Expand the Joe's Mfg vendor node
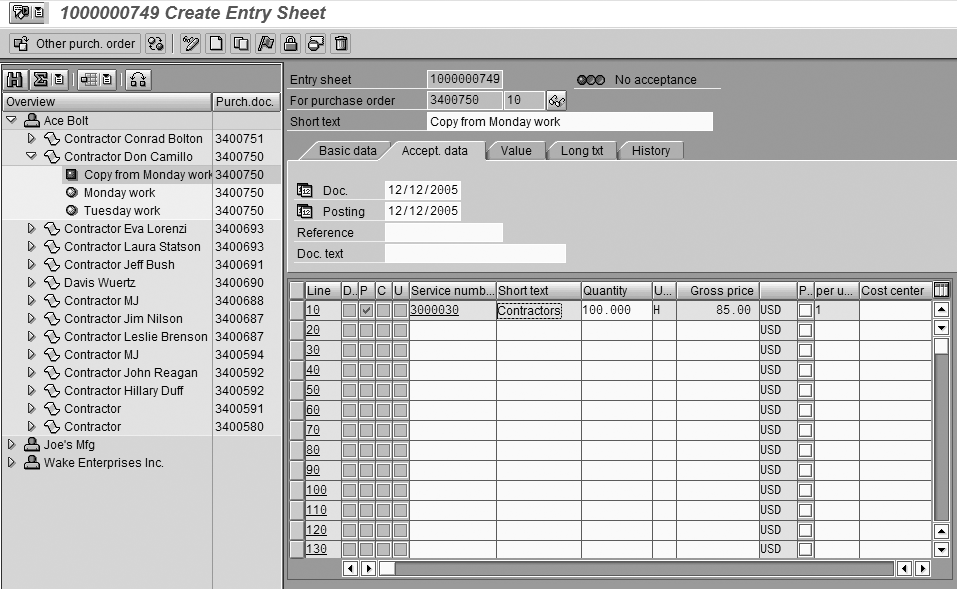The width and height of the screenshot is (957, 589). tap(12, 445)
